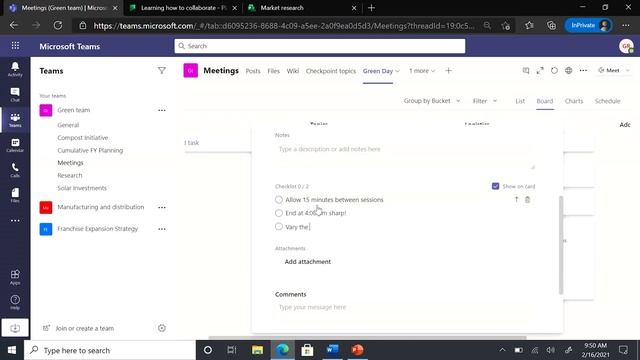Screen dimensions: 640x360
Task: Select the Compost Initiative channel
Action: tap(83, 138)
